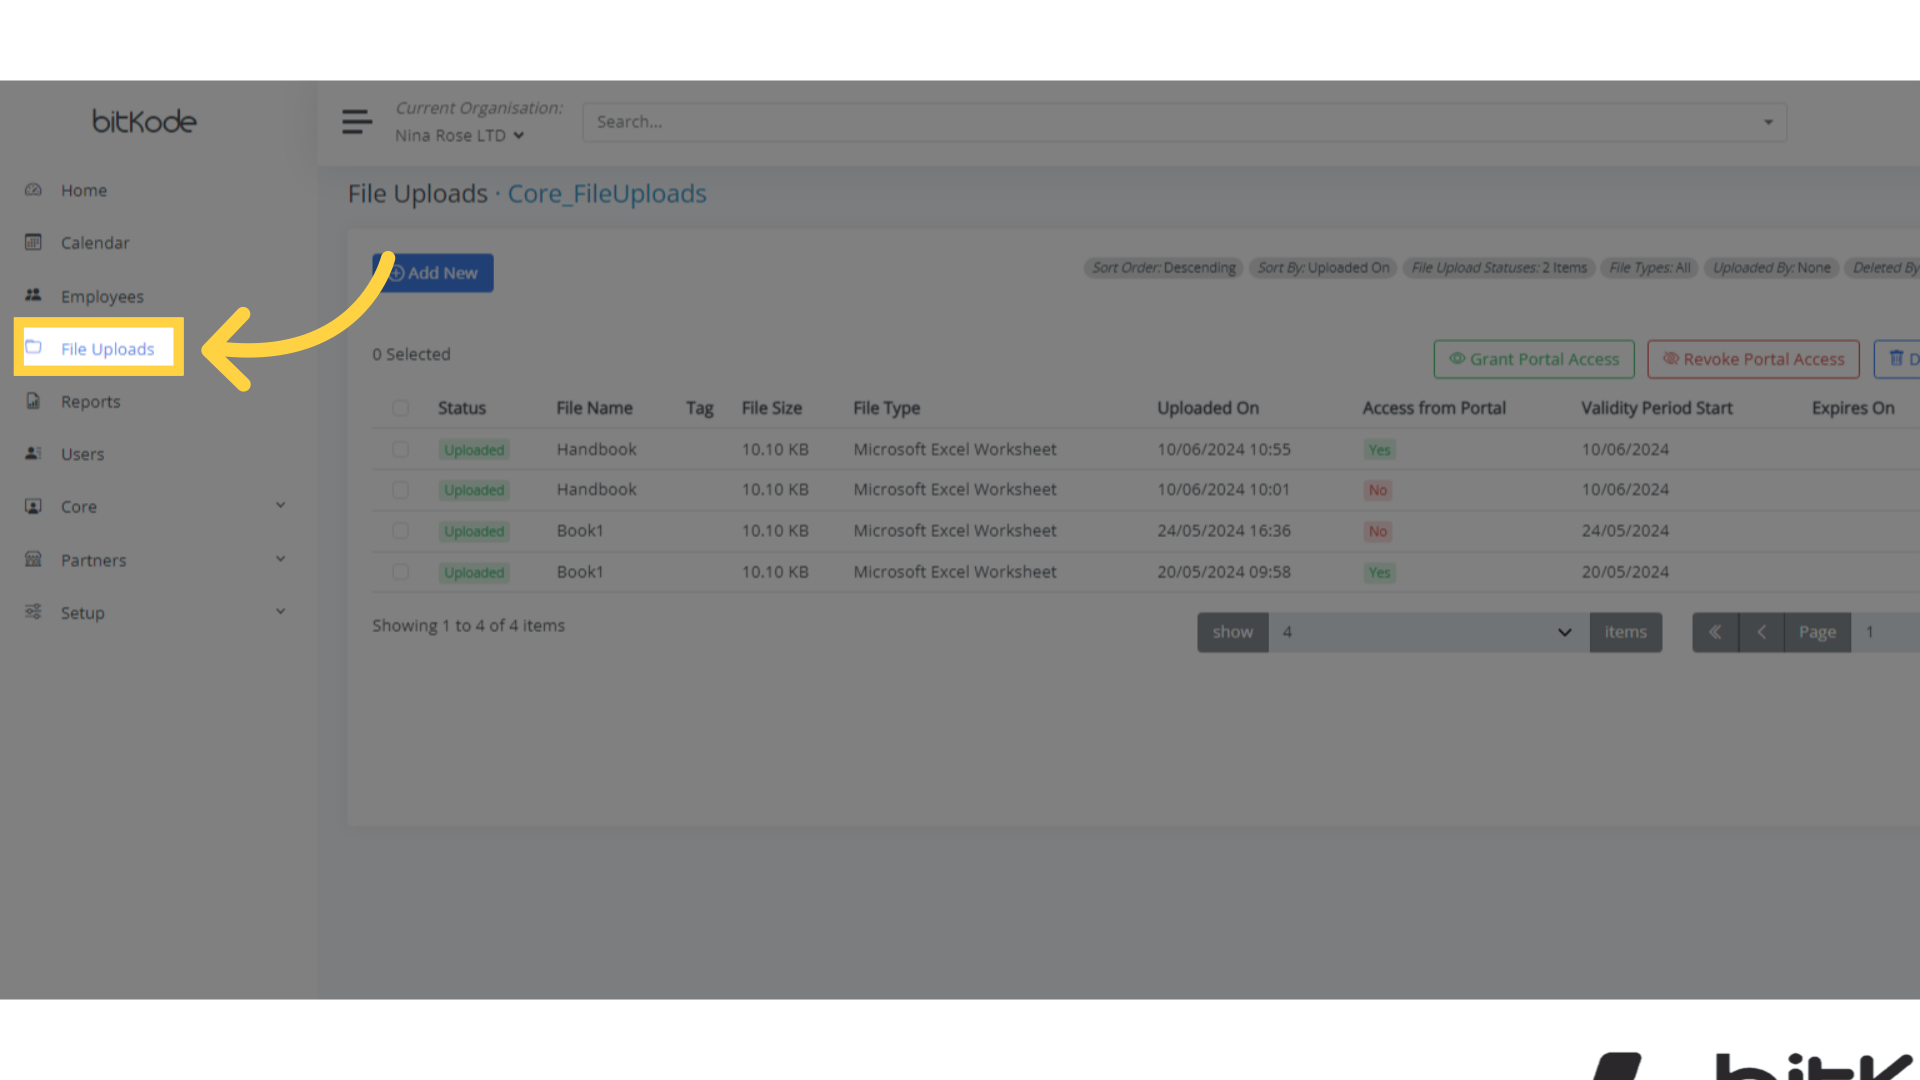Click the hamburger menu icon near Current Organisation
Image resolution: width=1920 pixels, height=1080 pixels.
(357, 121)
